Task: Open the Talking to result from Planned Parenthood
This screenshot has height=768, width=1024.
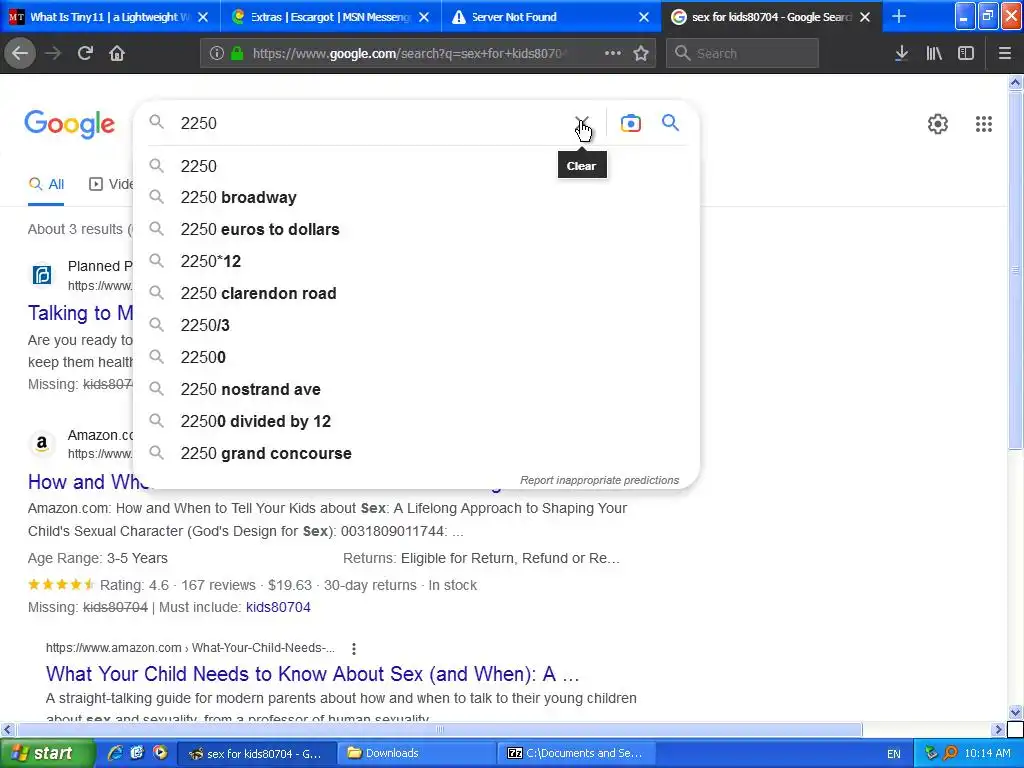Action: coord(80,313)
